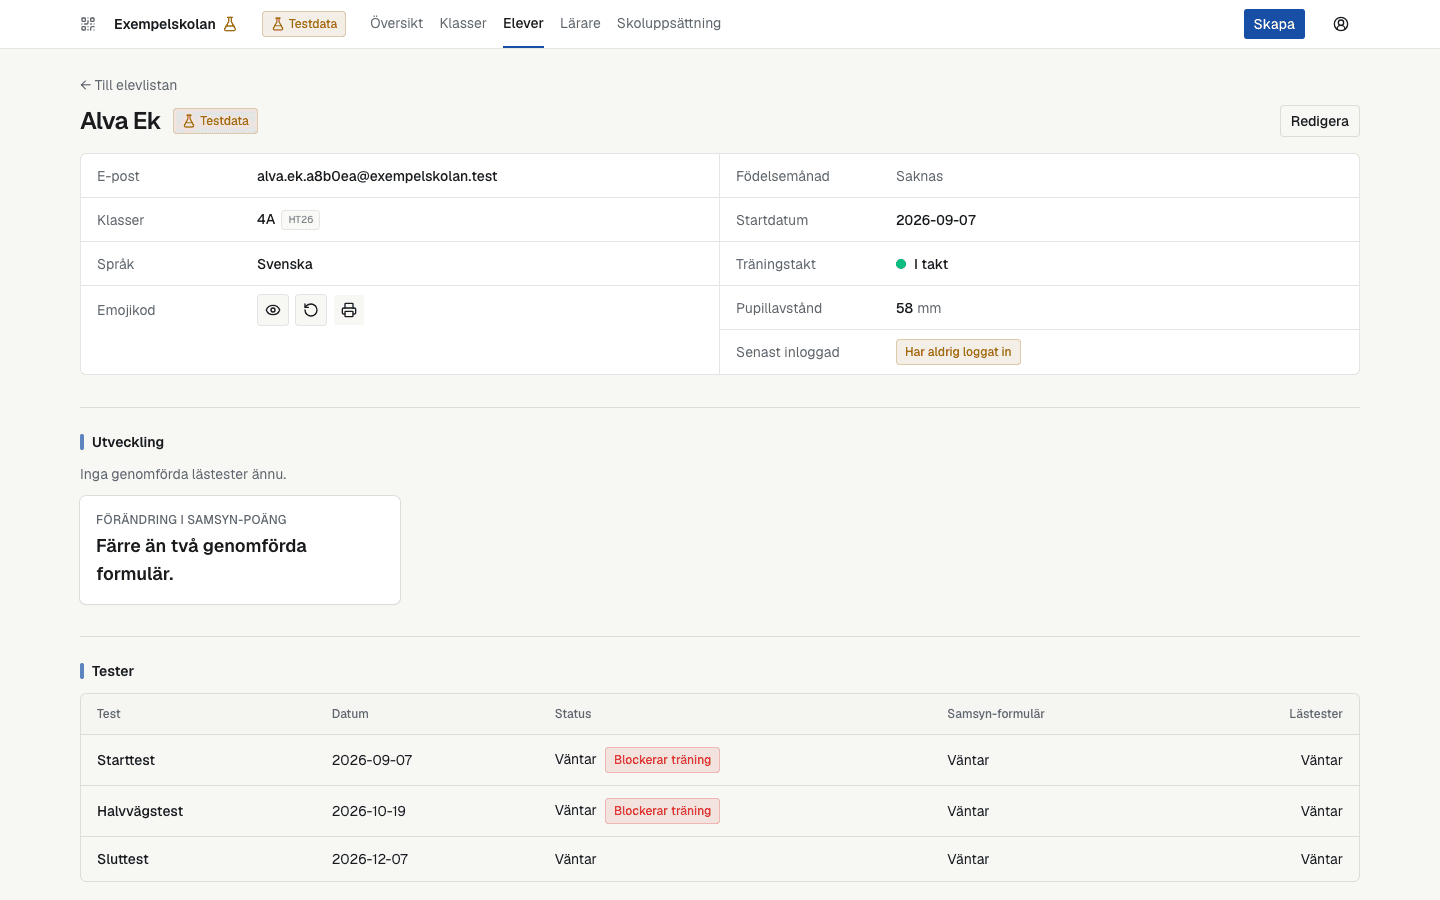Viewport: 1440px width, 900px height.
Task: Print the emoji code
Action: [x=349, y=310]
